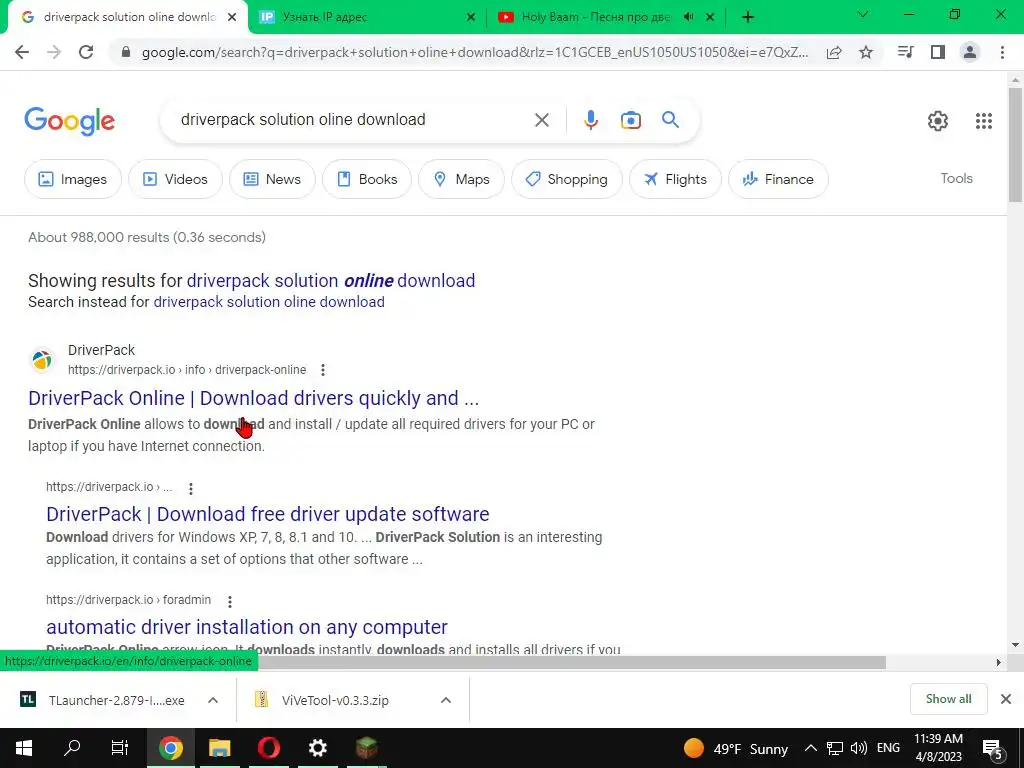Filter results by Videos
The width and height of the screenshot is (1024, 768).
click(x=175, y=179)
